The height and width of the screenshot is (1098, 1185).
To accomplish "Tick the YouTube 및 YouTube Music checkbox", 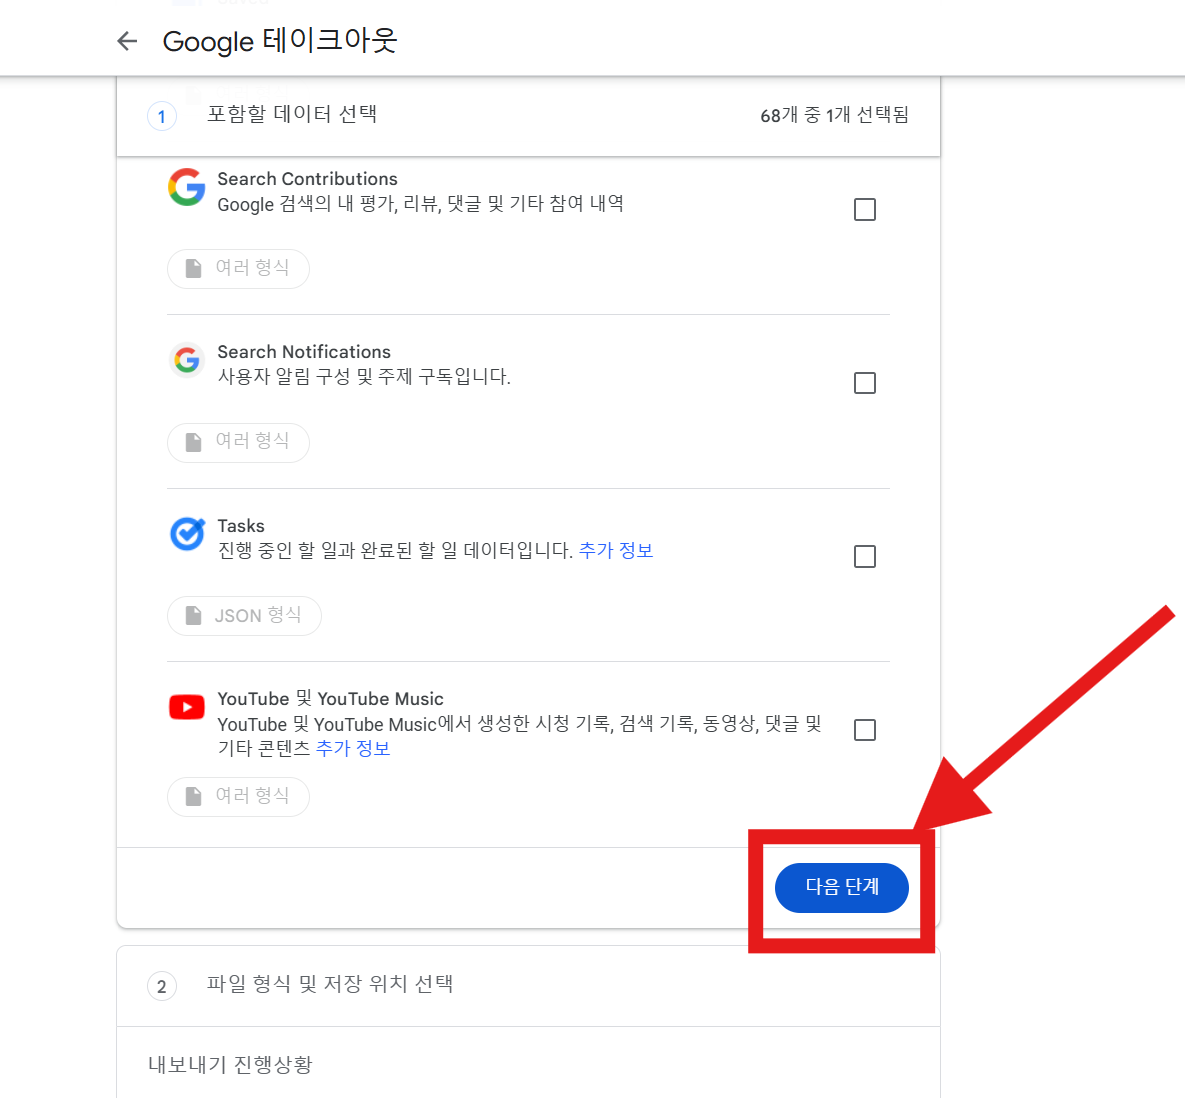I will (x=865, y=730).
